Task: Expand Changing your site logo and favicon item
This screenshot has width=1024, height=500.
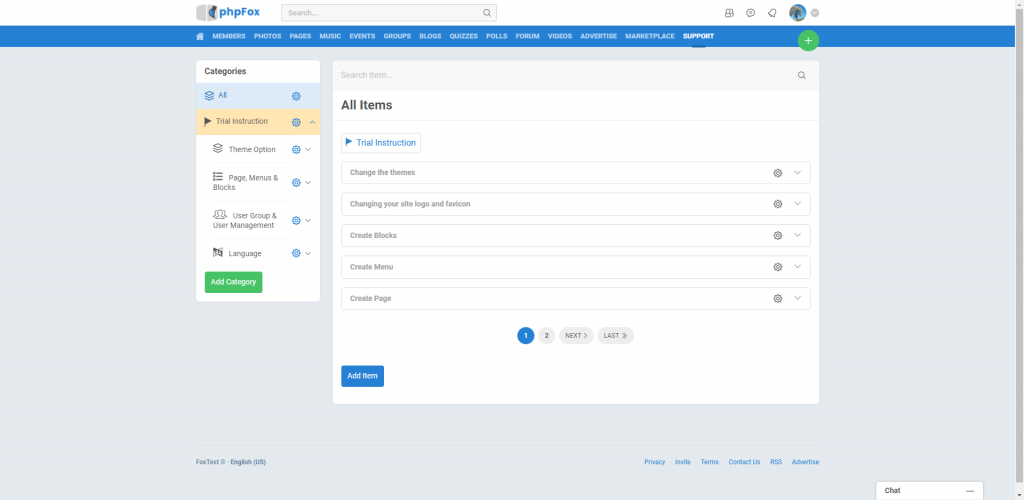Action: [797, 204]
